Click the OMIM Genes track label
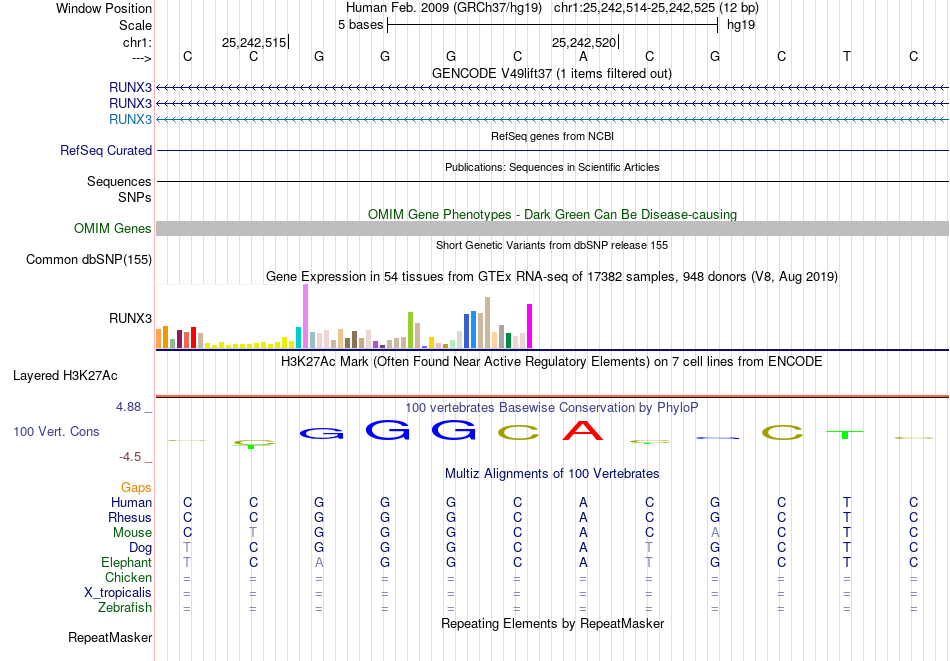Screen dimensions: 950x661 click(x=113, y=228)
